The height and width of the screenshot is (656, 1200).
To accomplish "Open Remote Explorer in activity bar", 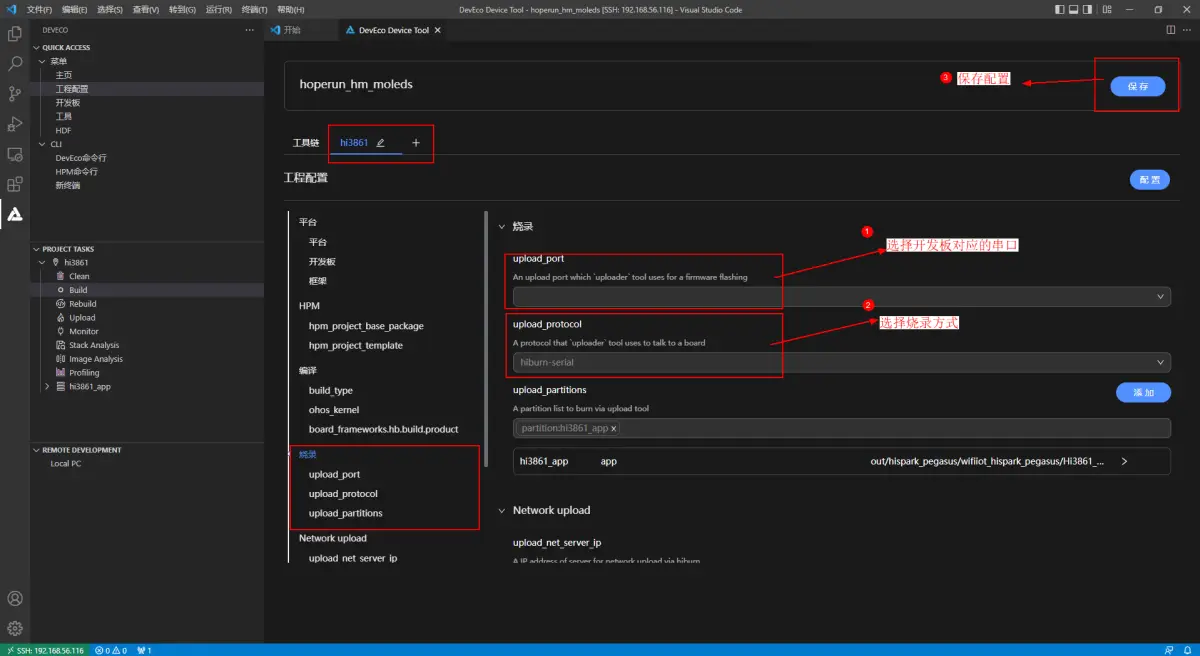I will (x=15, y=154).
